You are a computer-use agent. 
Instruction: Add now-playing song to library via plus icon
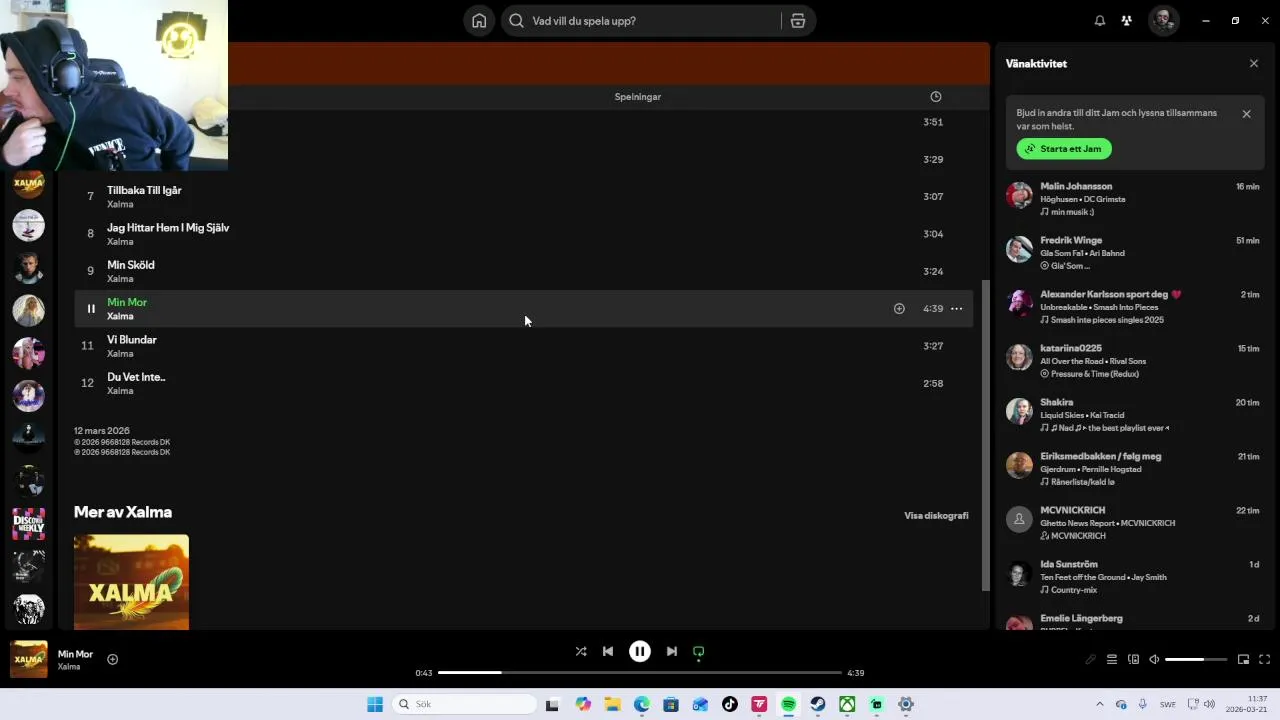(113, 659)
